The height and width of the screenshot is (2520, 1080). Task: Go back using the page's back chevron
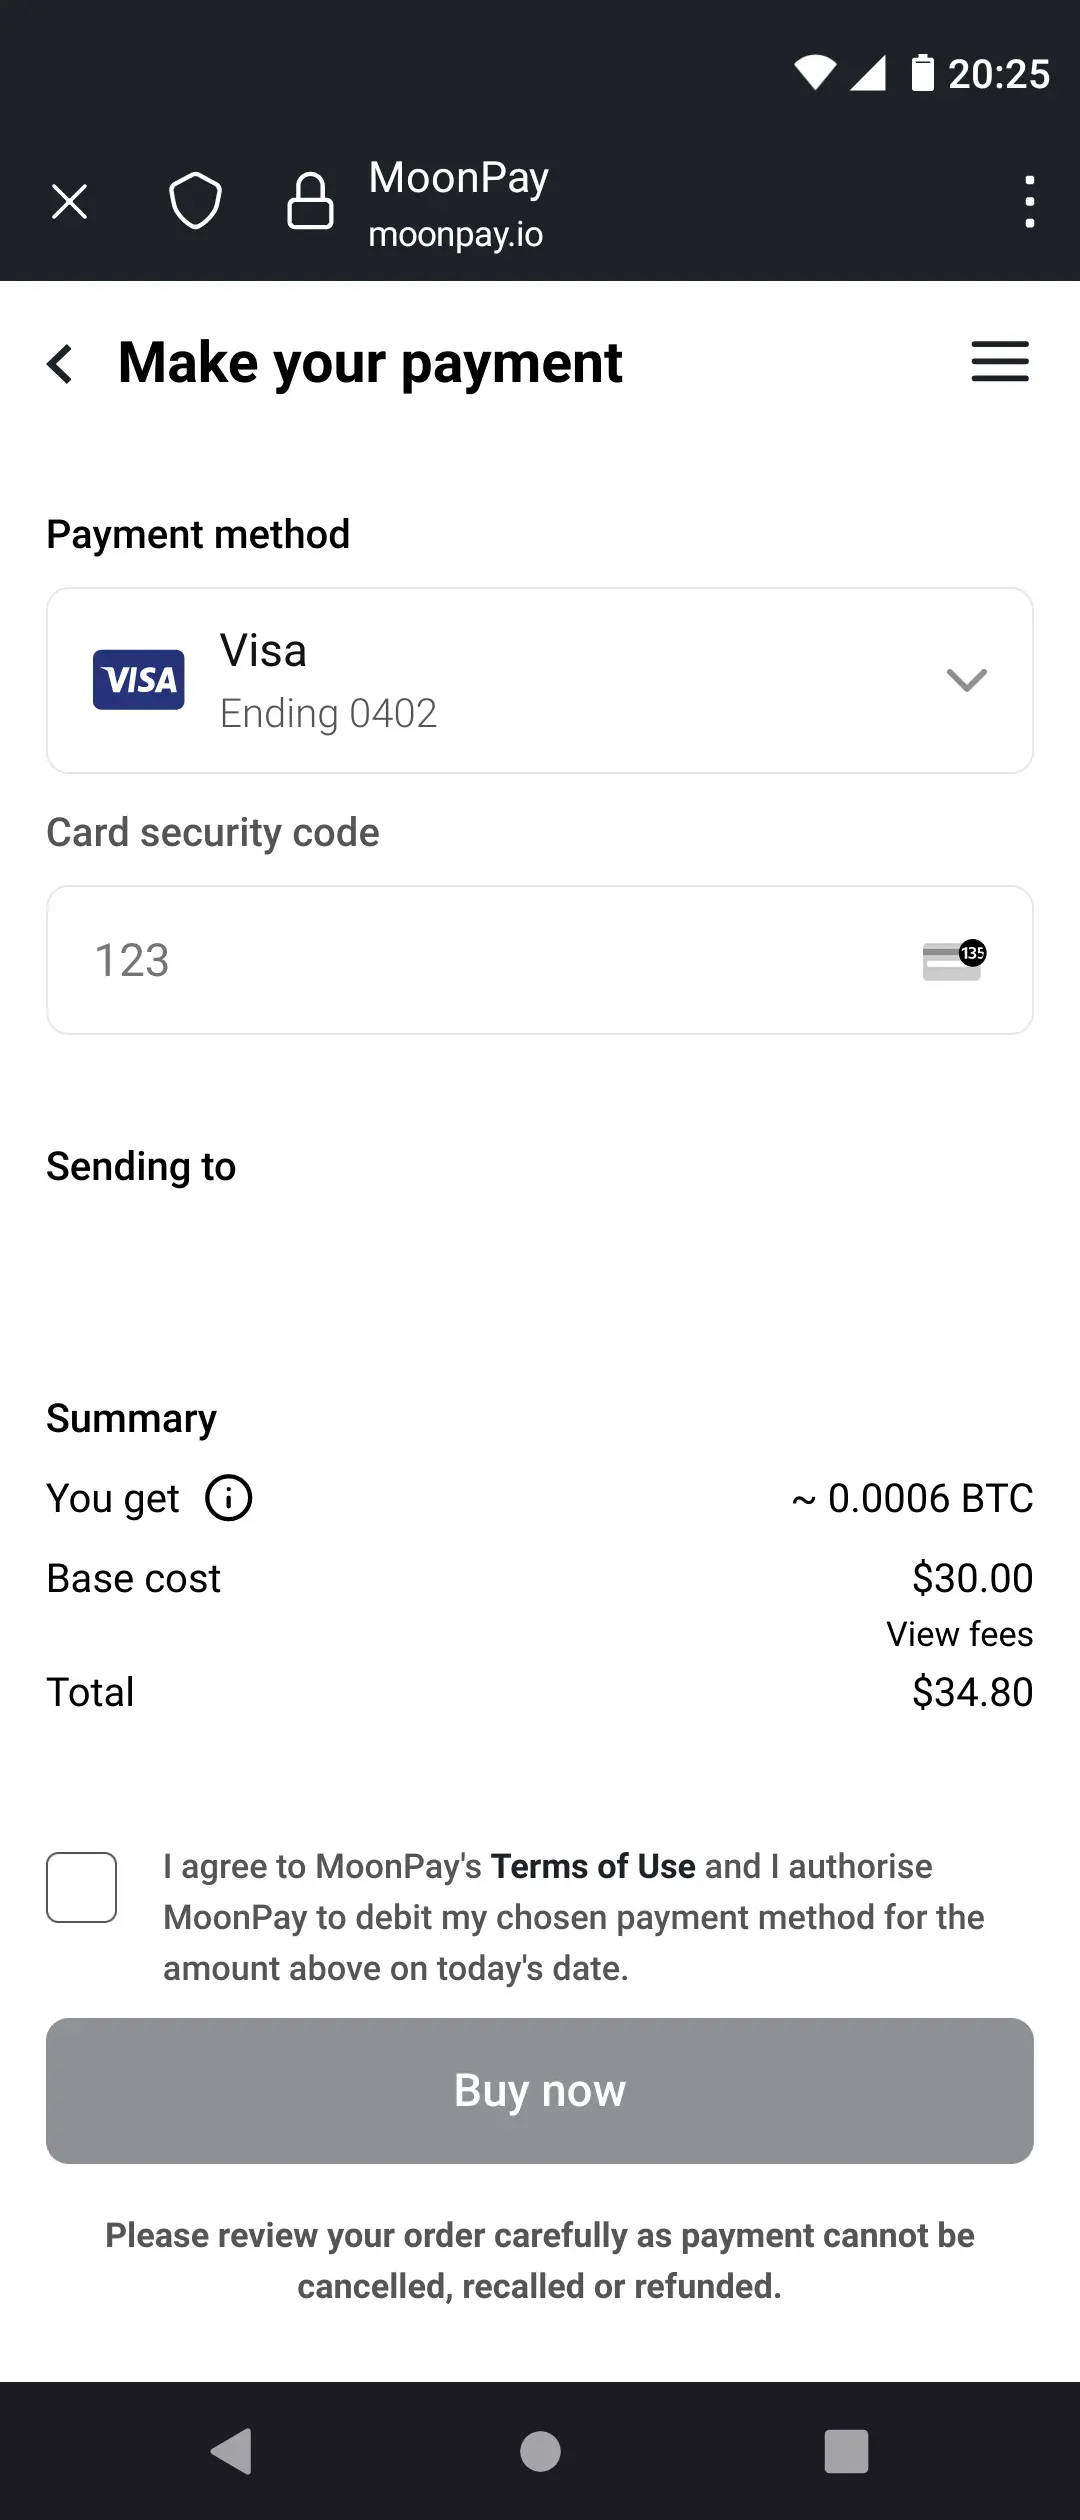pos(61,363)
